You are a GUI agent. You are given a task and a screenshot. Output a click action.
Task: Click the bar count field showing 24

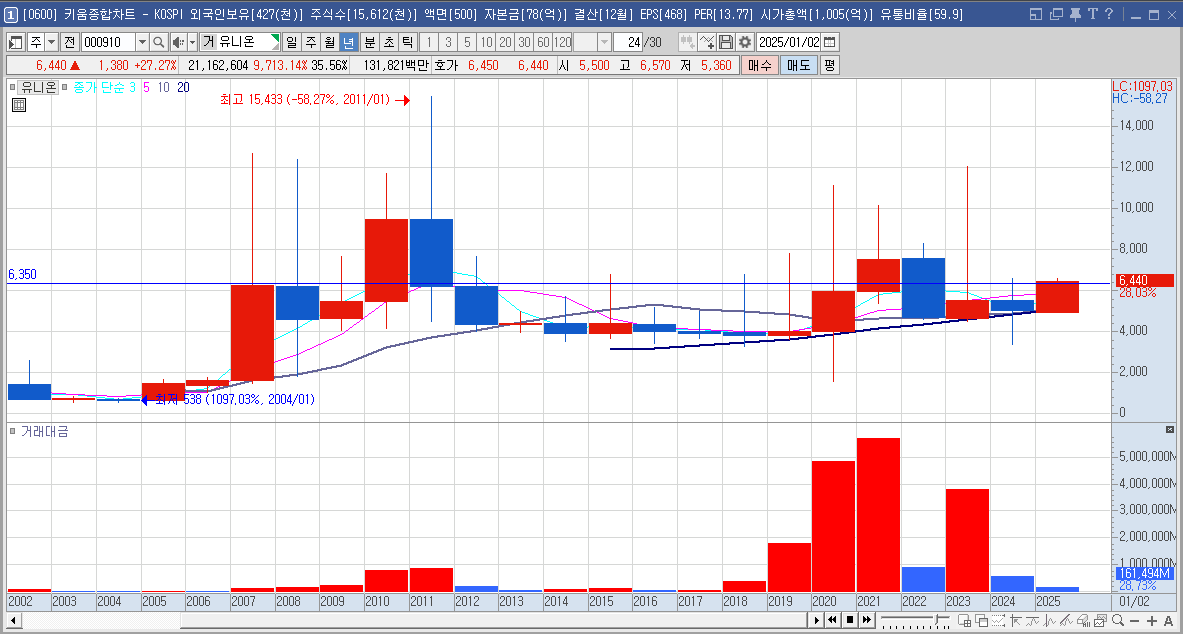click(x=628, y=42)
